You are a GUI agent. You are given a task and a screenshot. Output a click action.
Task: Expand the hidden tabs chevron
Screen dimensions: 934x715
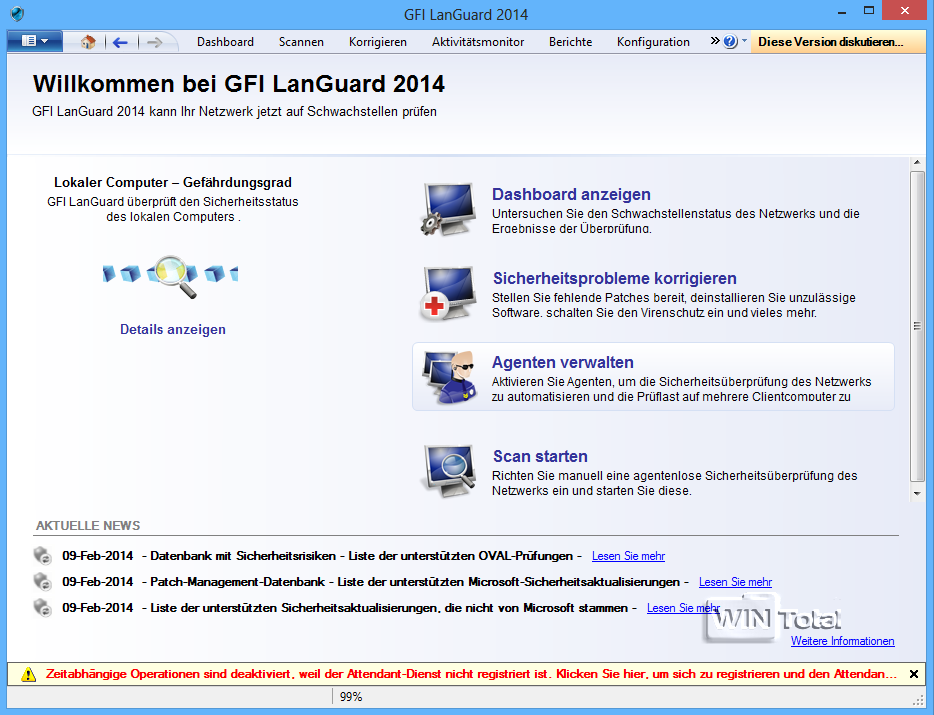tap(715, 41)
